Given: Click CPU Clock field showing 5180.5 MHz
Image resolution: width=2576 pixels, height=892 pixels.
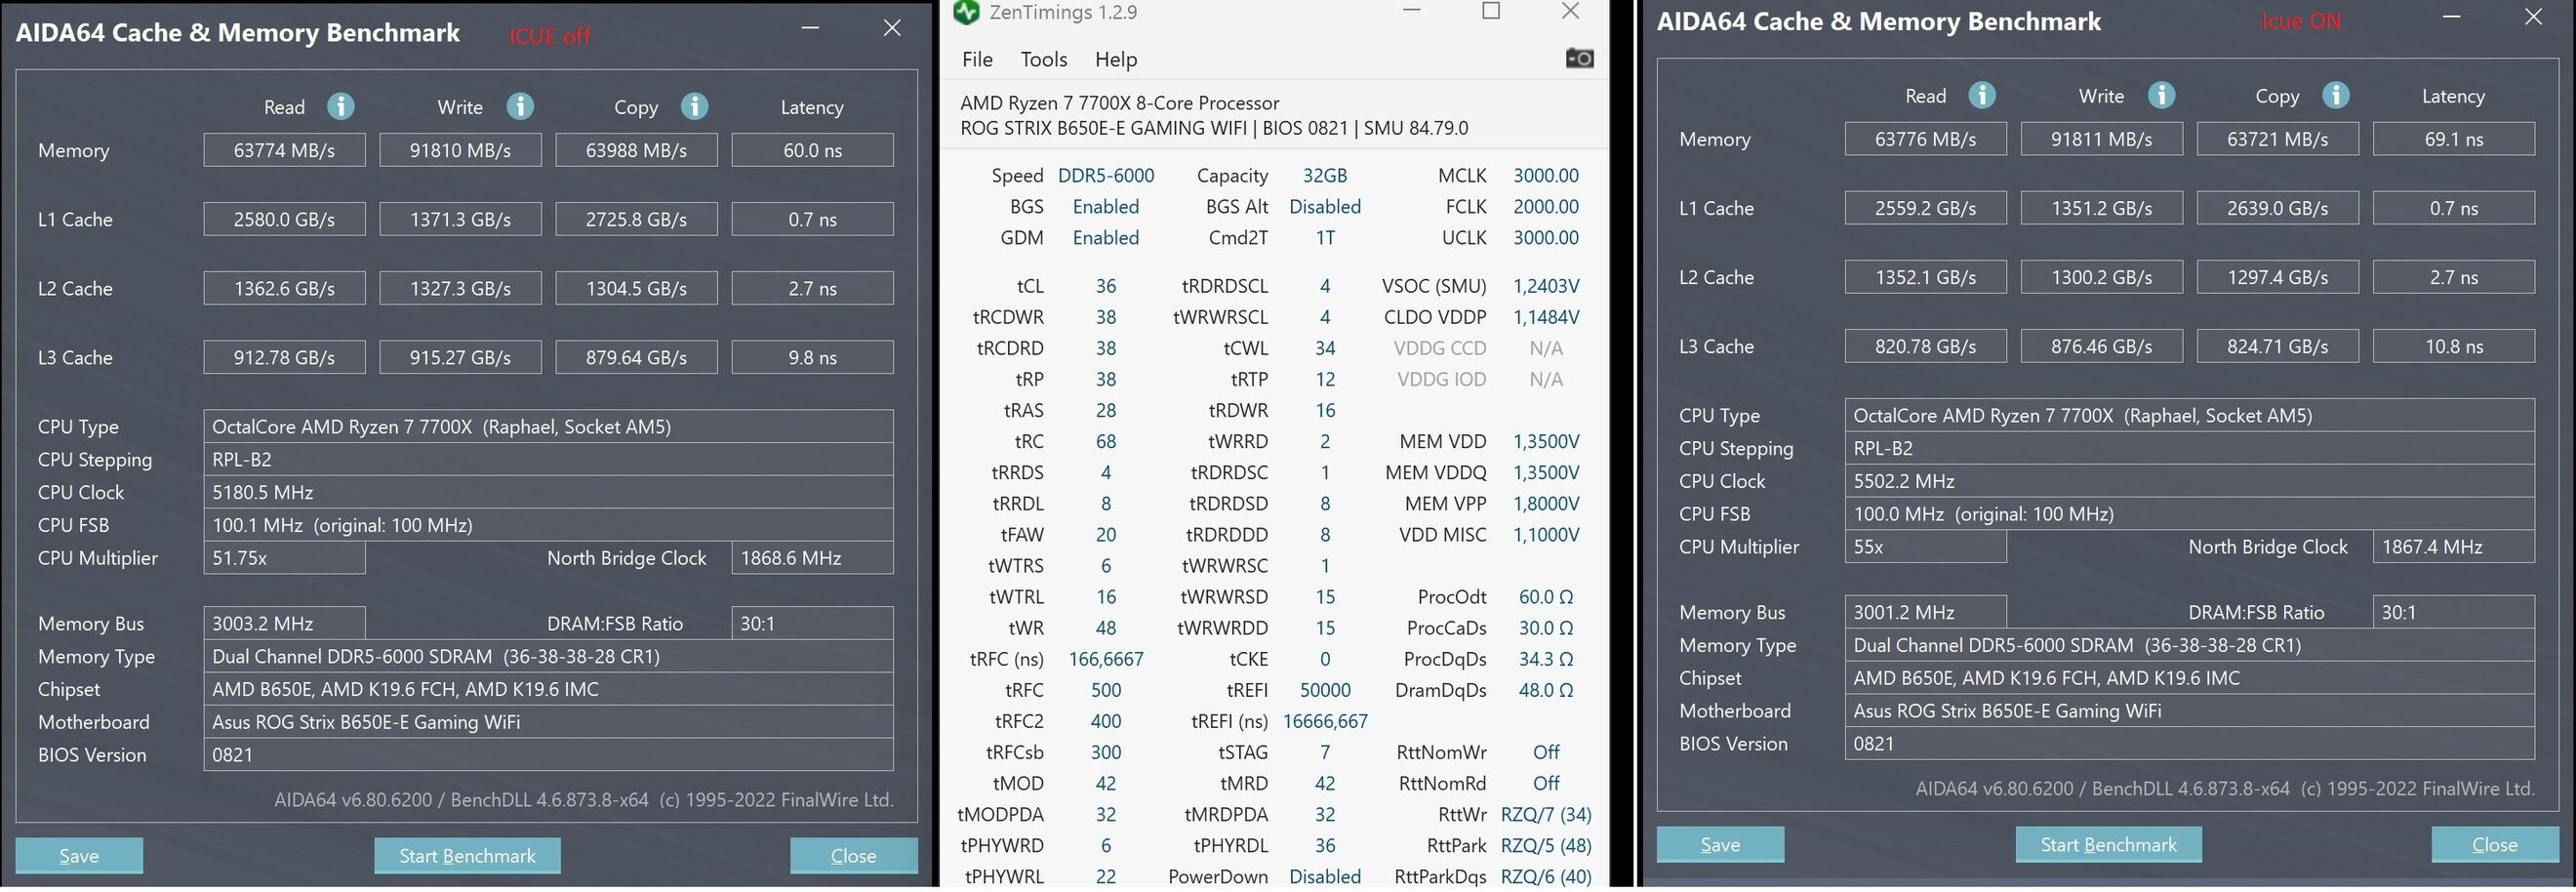Looking at the screenshot, I should point(548,492).
